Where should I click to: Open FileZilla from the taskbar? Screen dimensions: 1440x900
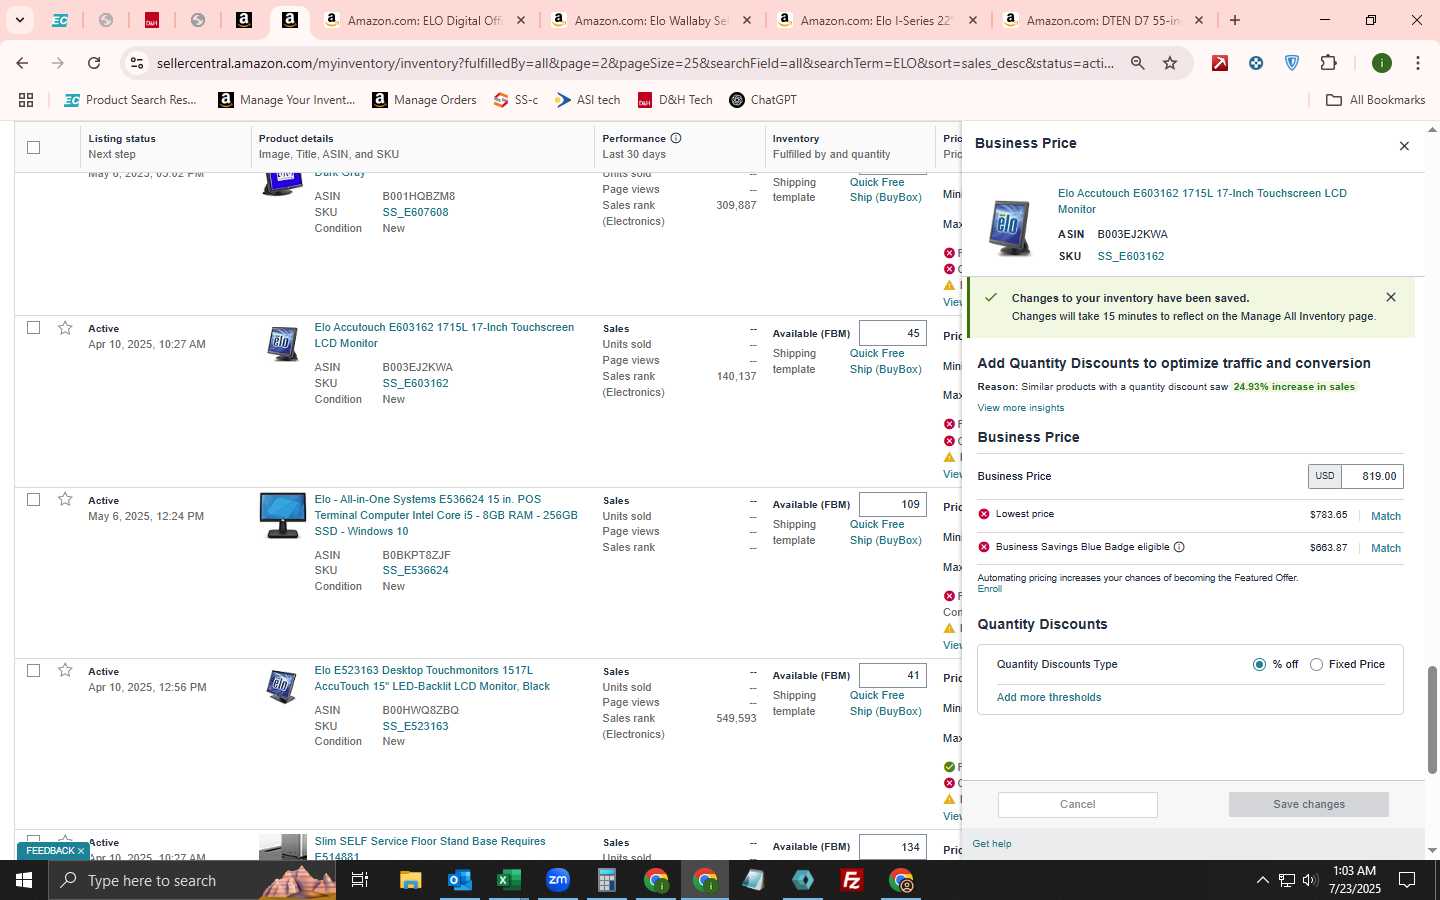coord(852,880)
